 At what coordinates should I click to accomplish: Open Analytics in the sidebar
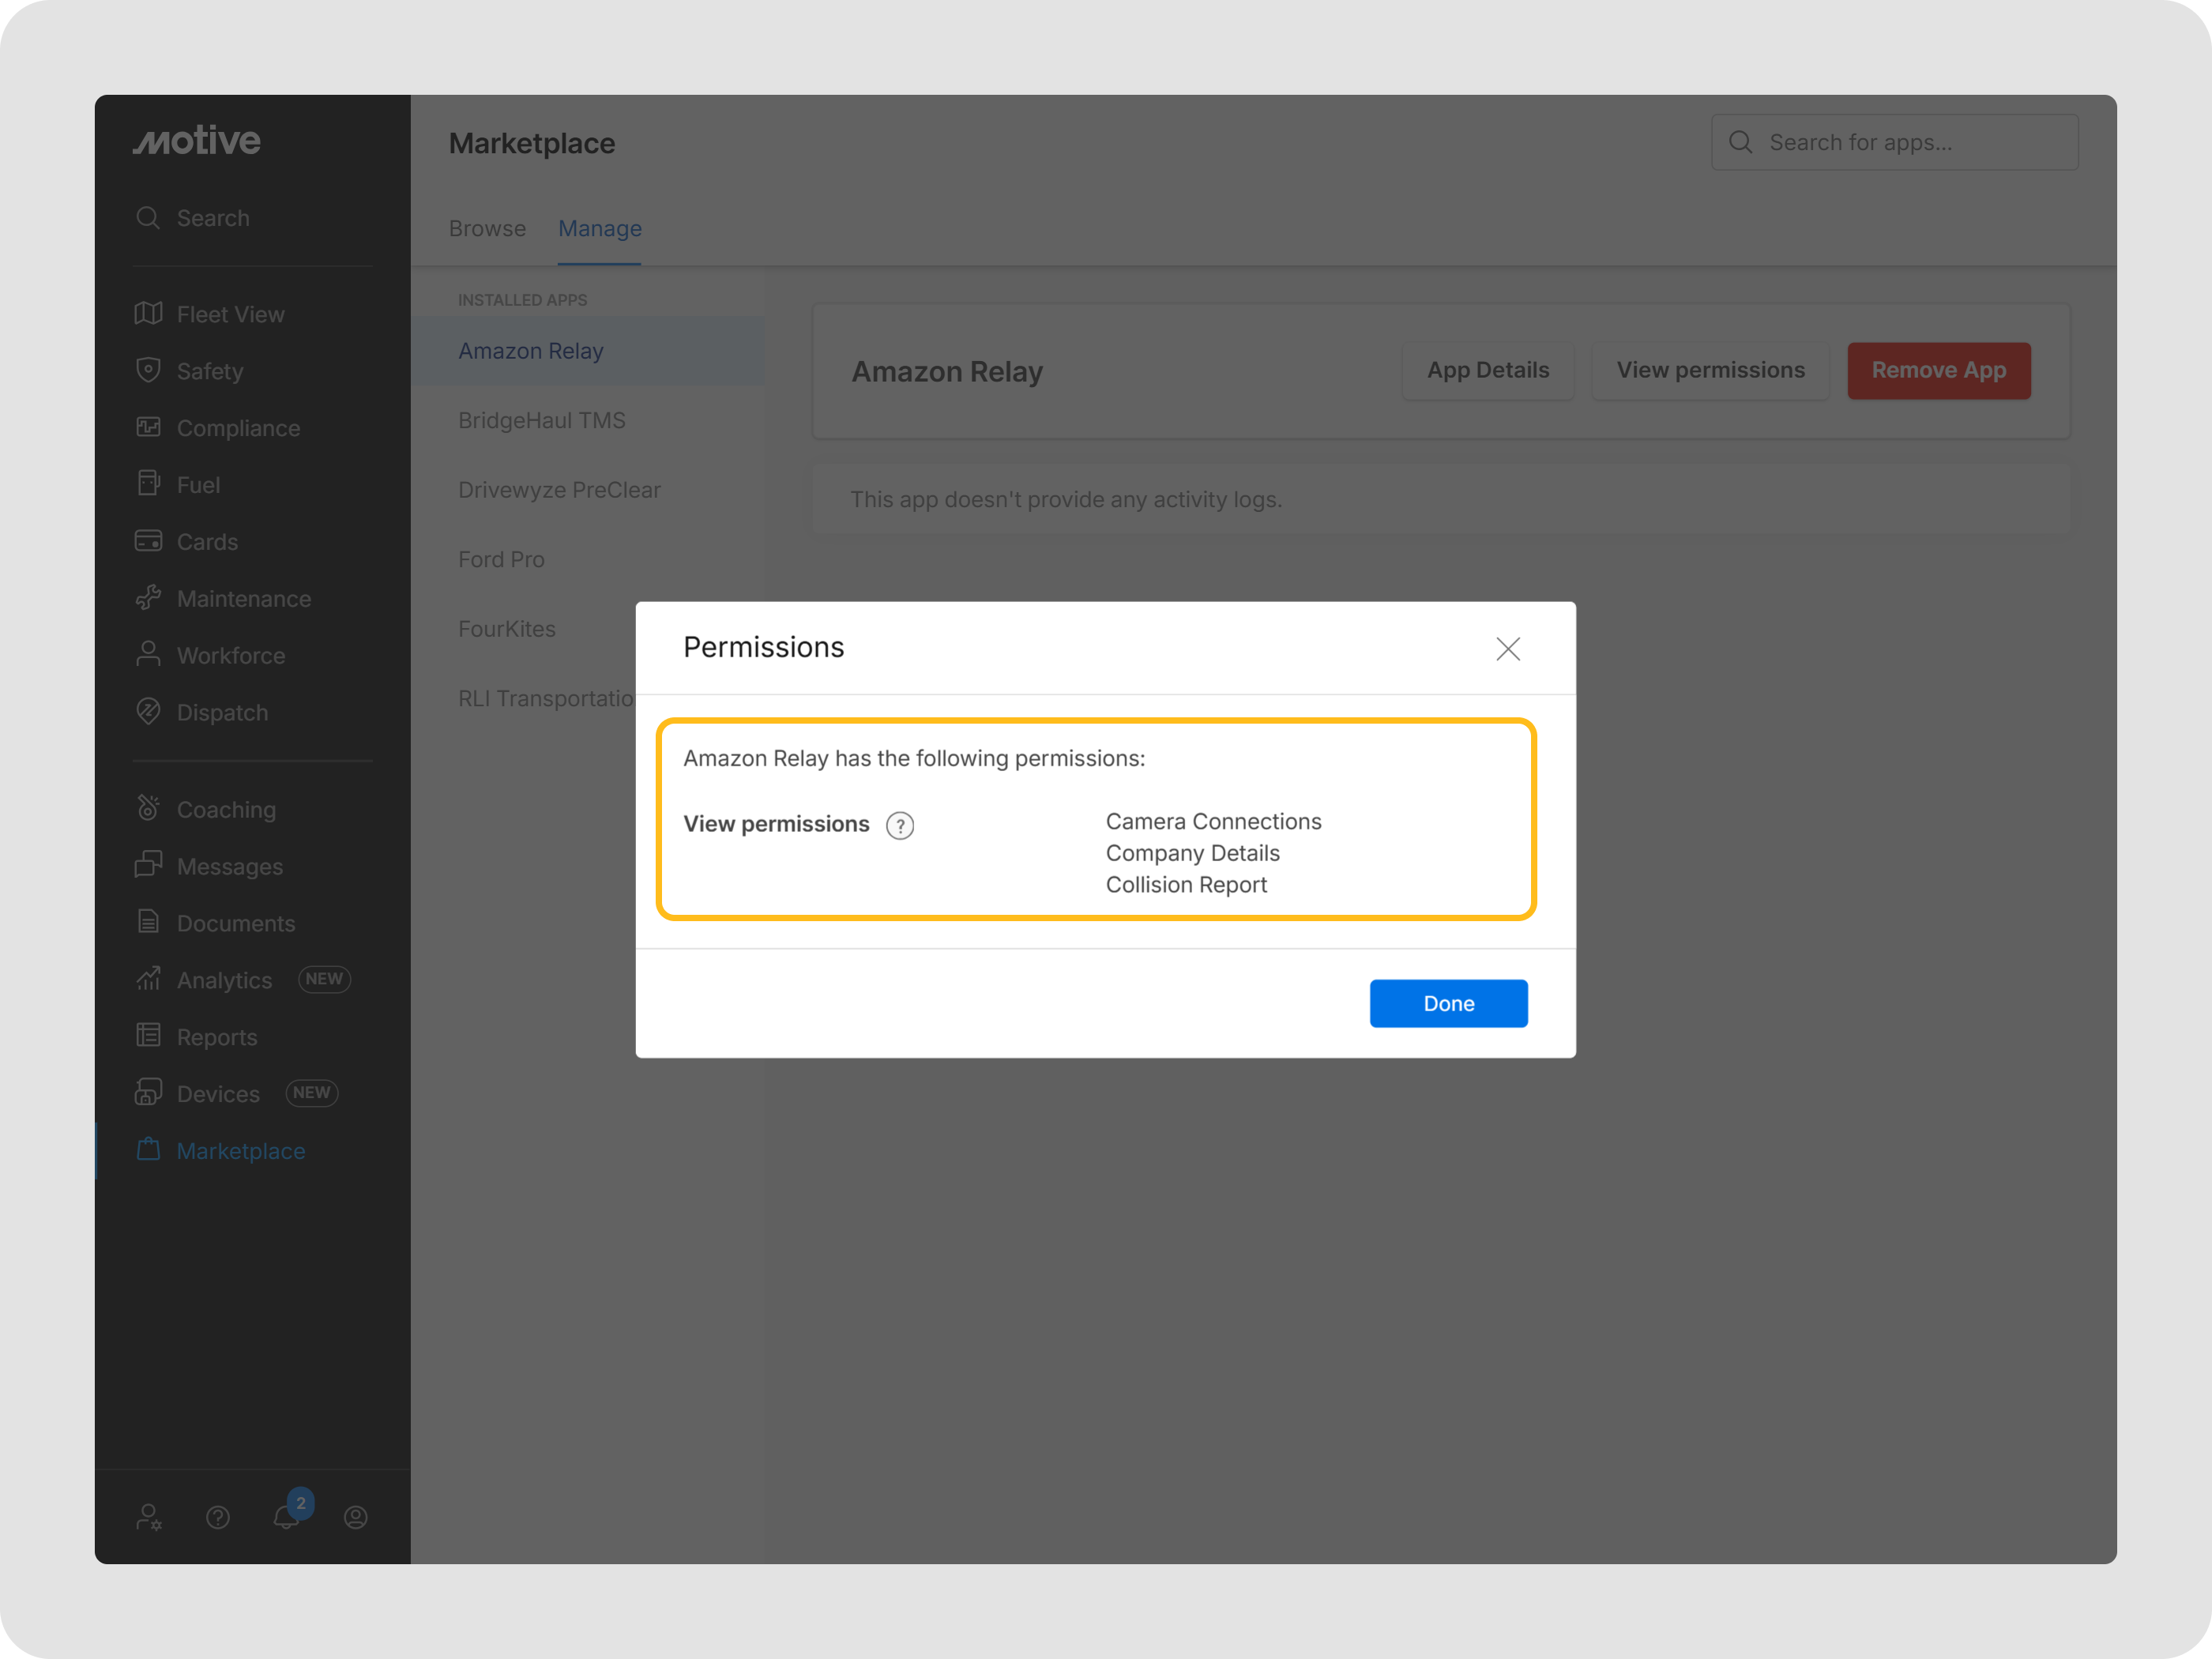coord(224,980)
